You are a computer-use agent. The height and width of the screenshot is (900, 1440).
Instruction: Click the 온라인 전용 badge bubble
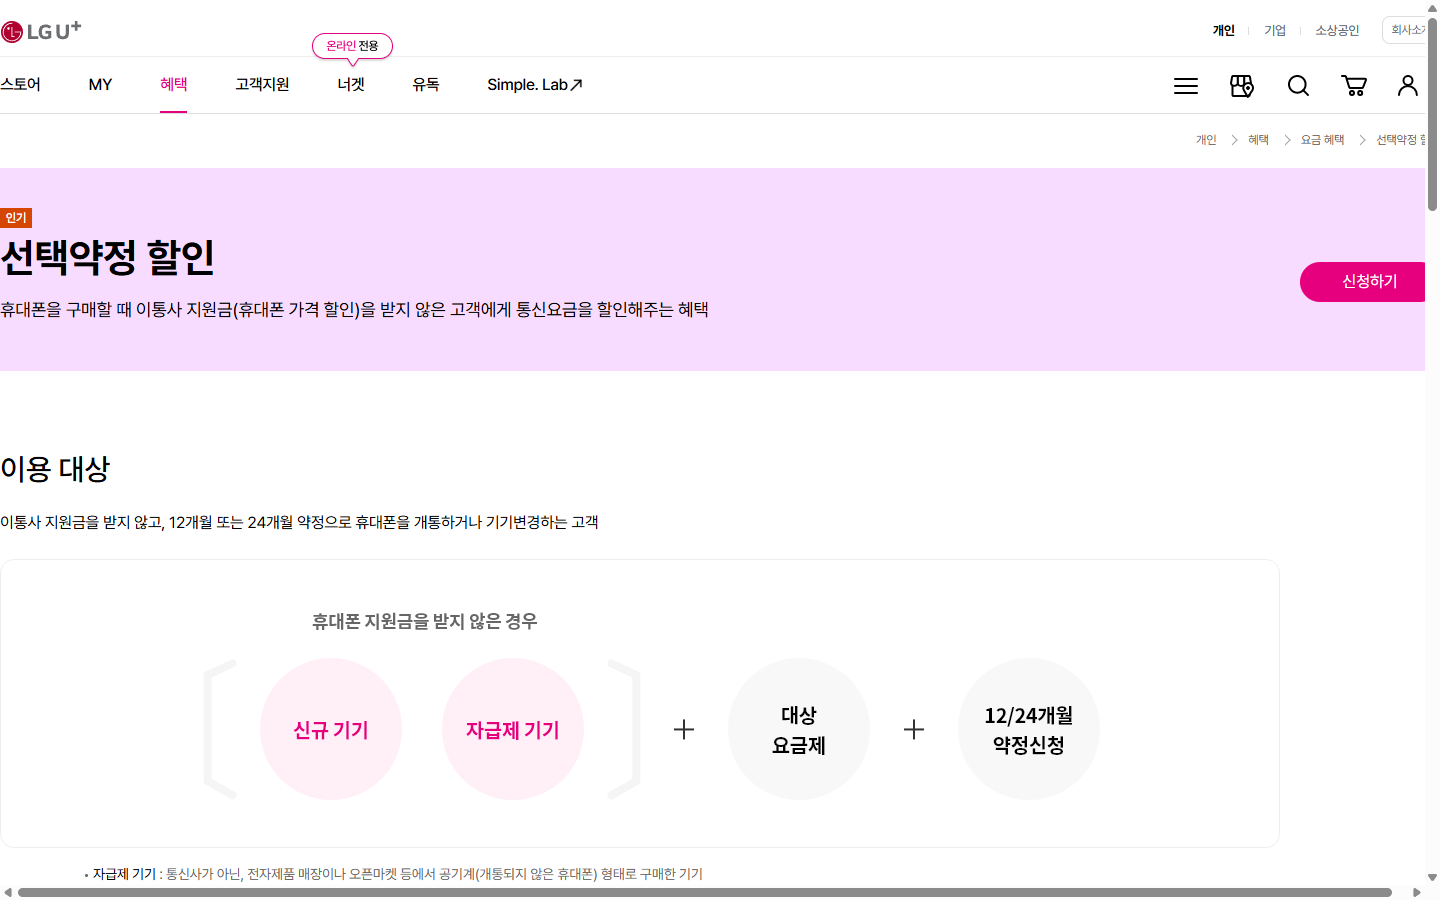352,46
